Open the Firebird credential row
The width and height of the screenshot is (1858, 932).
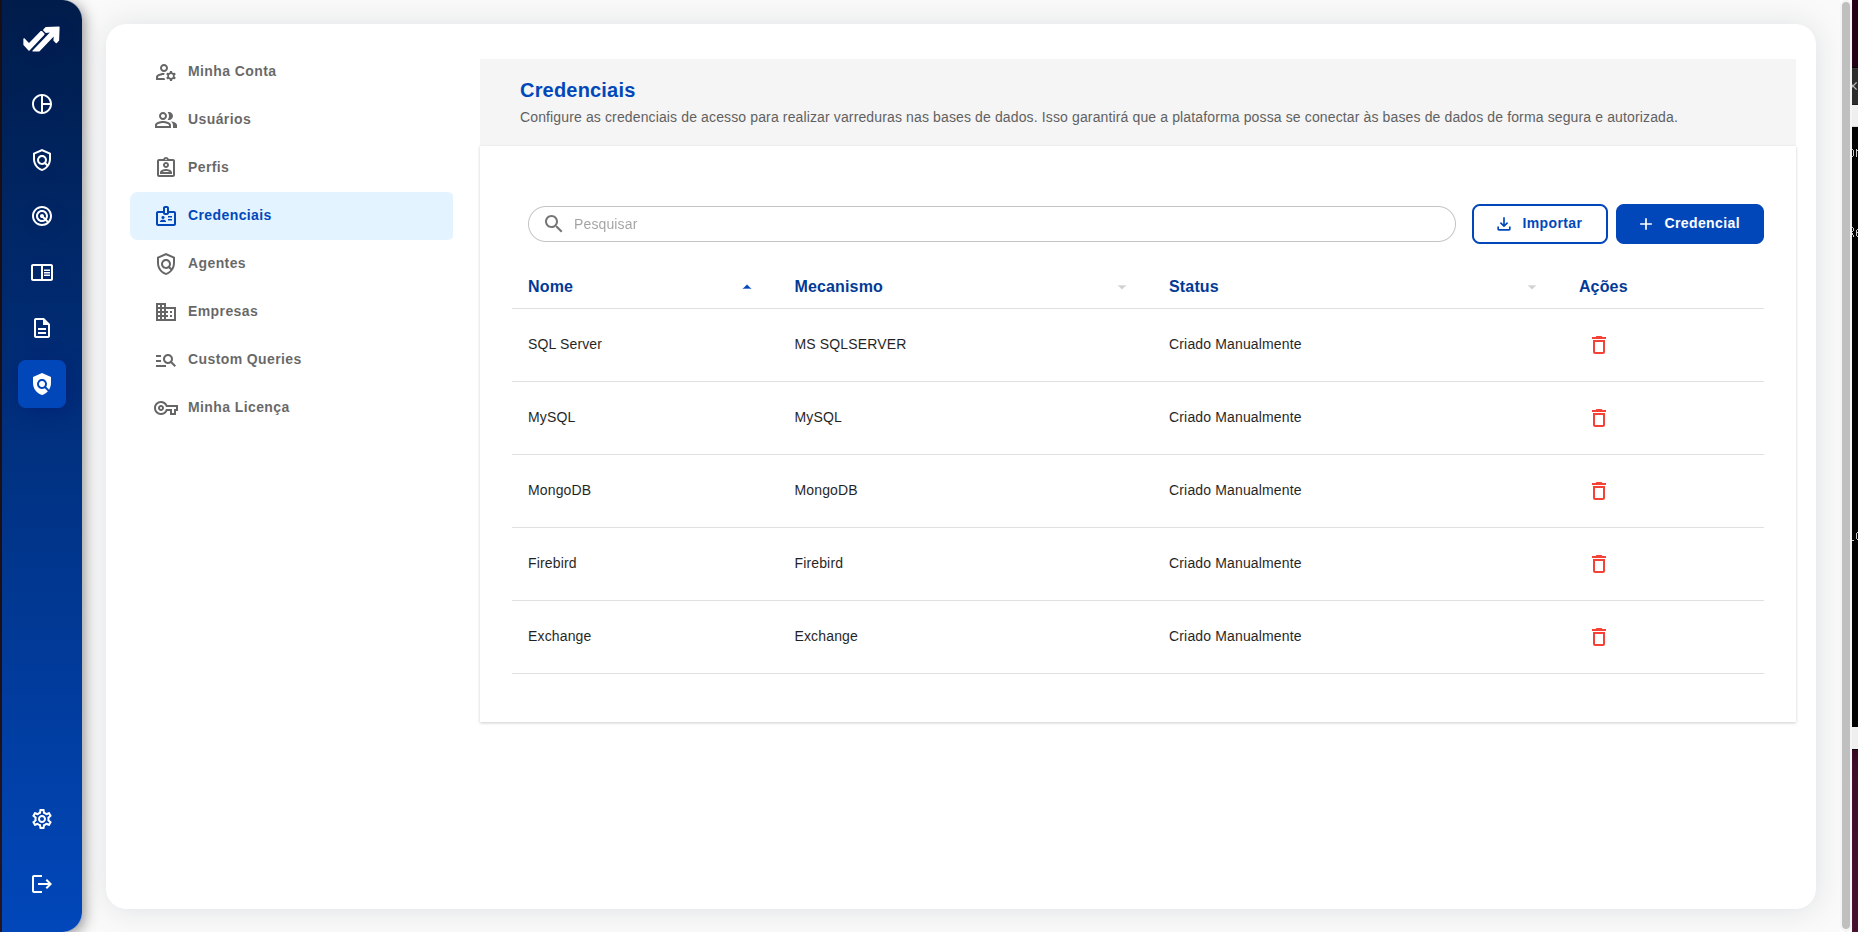pyautogui.click(x=552, y=563)
